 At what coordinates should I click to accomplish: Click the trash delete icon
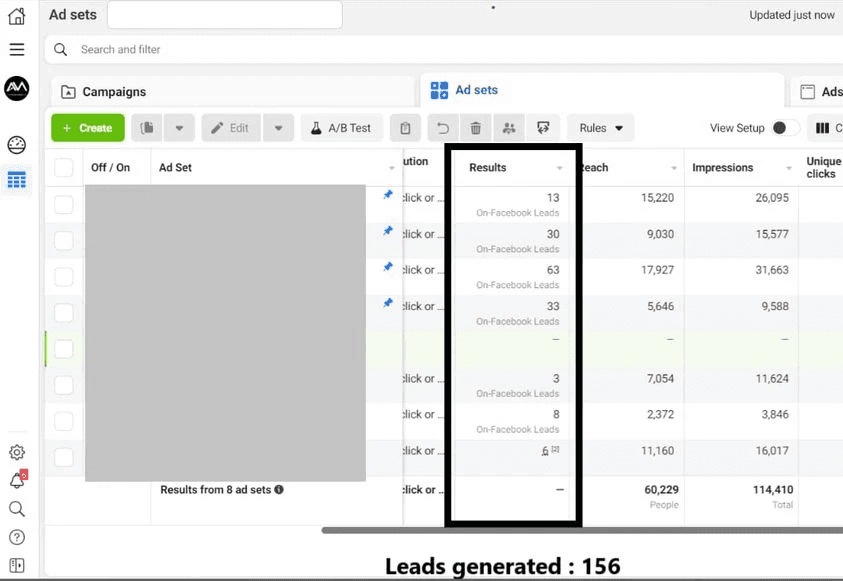(x=476, y=128)
